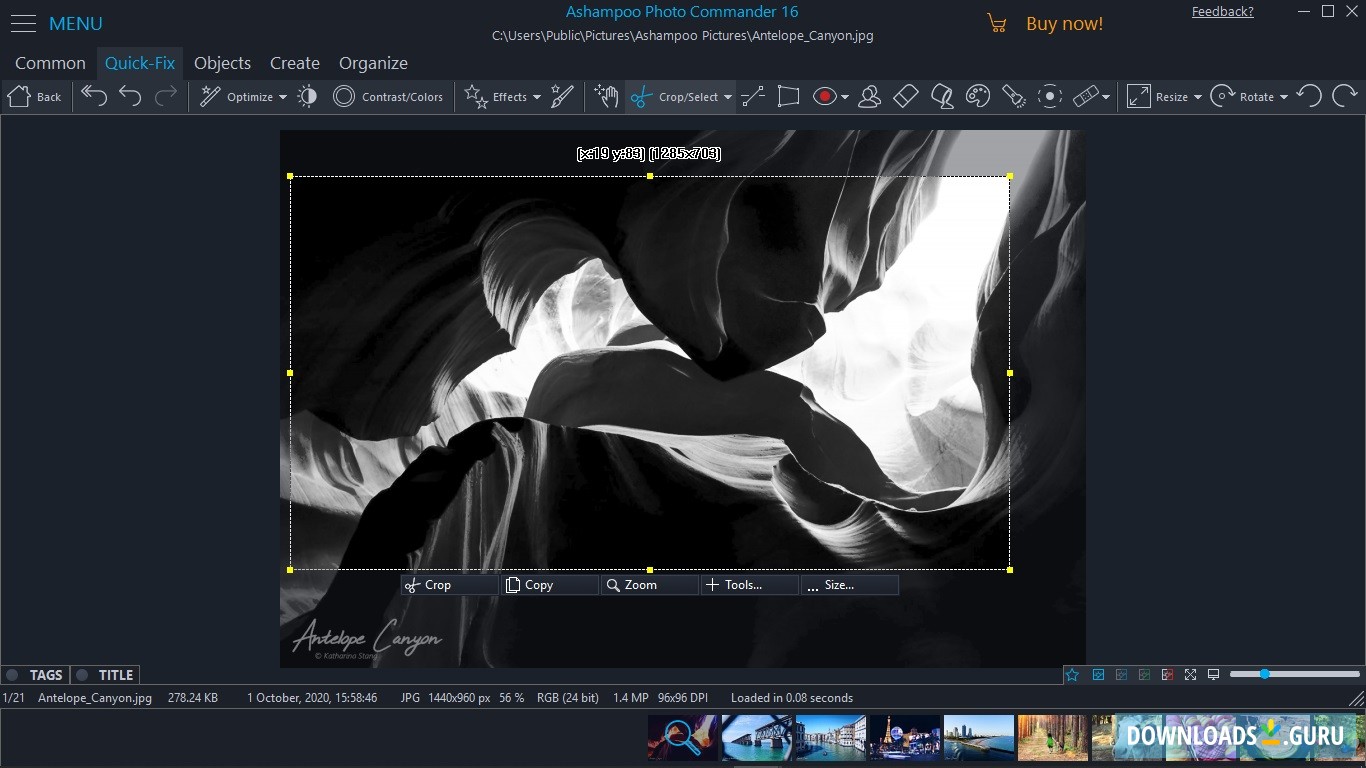1366x768 pixels.
Task: Select the dotted circle focus tool
Action: pyautogui.click(x=1049, y=96)
